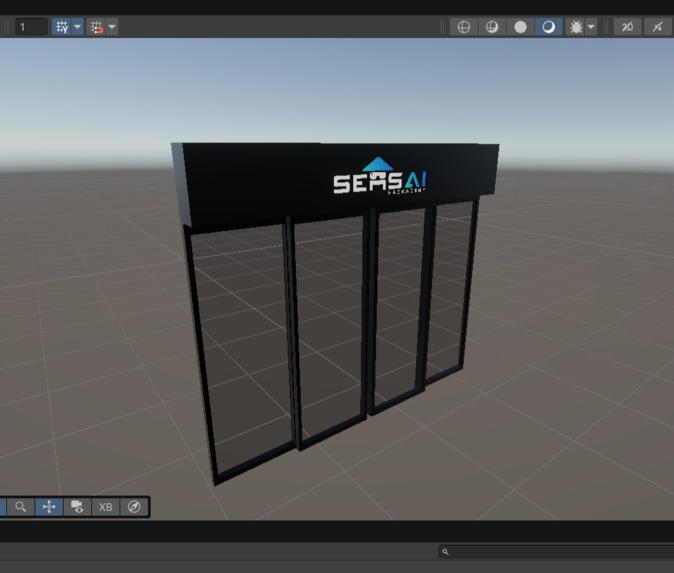Click the search field at bottom right
Screen dimensions: 674x573
(556, 552)
